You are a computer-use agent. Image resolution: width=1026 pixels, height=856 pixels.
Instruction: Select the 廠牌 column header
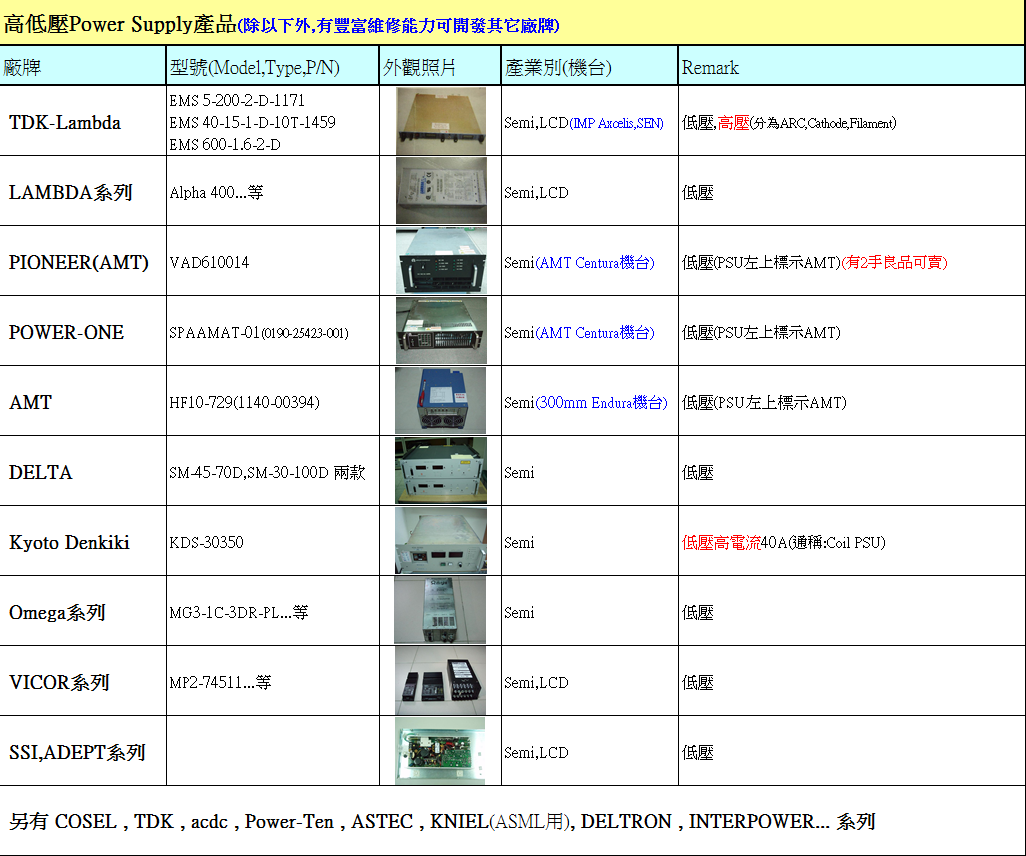22,68
